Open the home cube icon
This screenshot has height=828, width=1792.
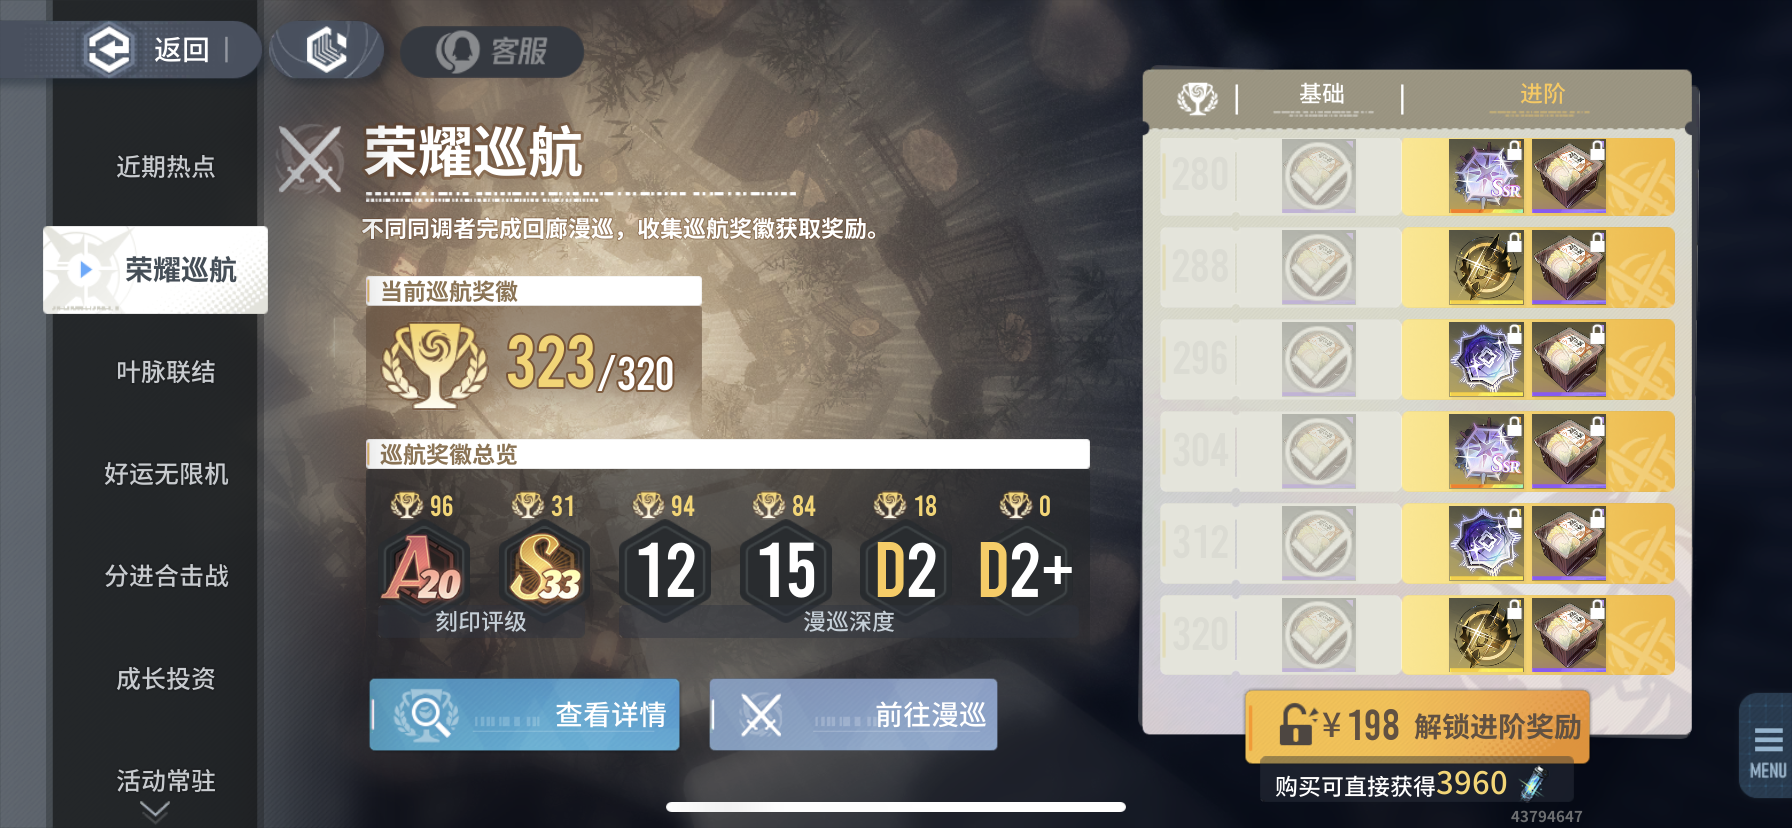[x=327, y=50]
